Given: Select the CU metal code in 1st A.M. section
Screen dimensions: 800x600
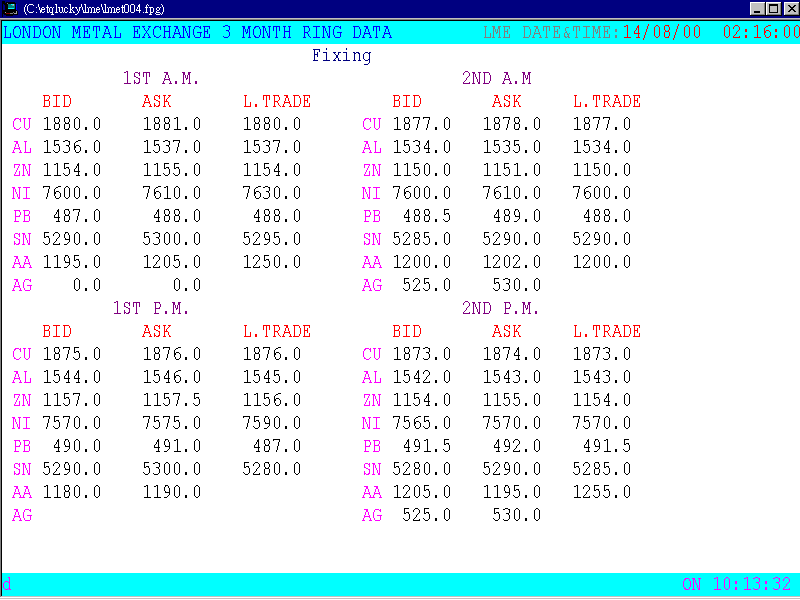Looking at the screenshot, I should [21, 124].
